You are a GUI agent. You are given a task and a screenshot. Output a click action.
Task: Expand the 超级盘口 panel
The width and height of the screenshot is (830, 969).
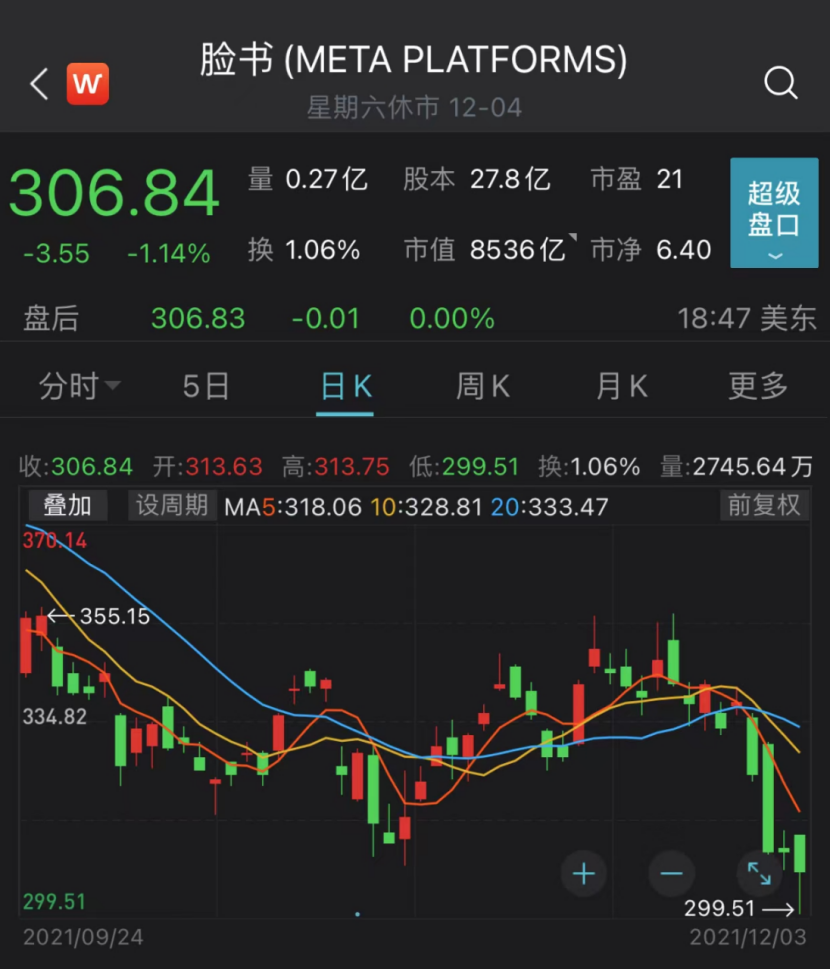pos(774,213)
